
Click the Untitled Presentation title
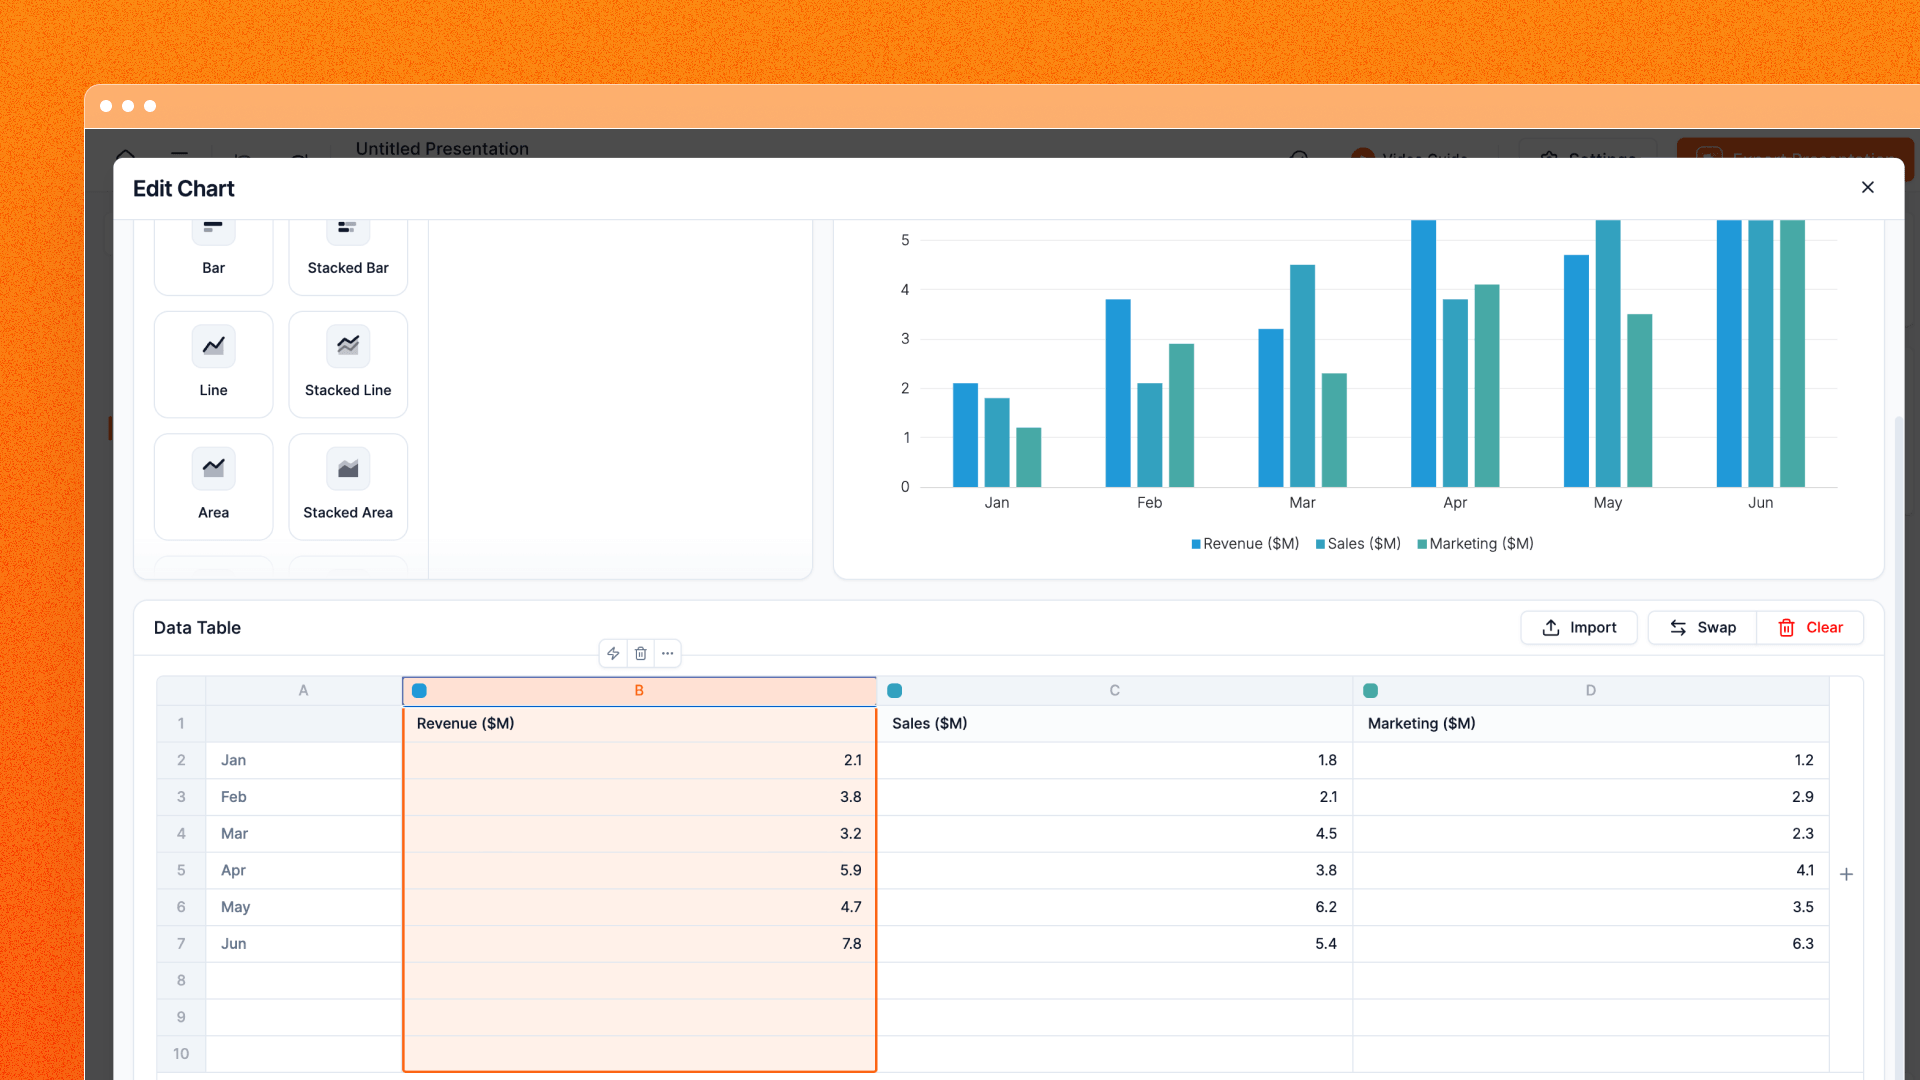pos(442,148)
